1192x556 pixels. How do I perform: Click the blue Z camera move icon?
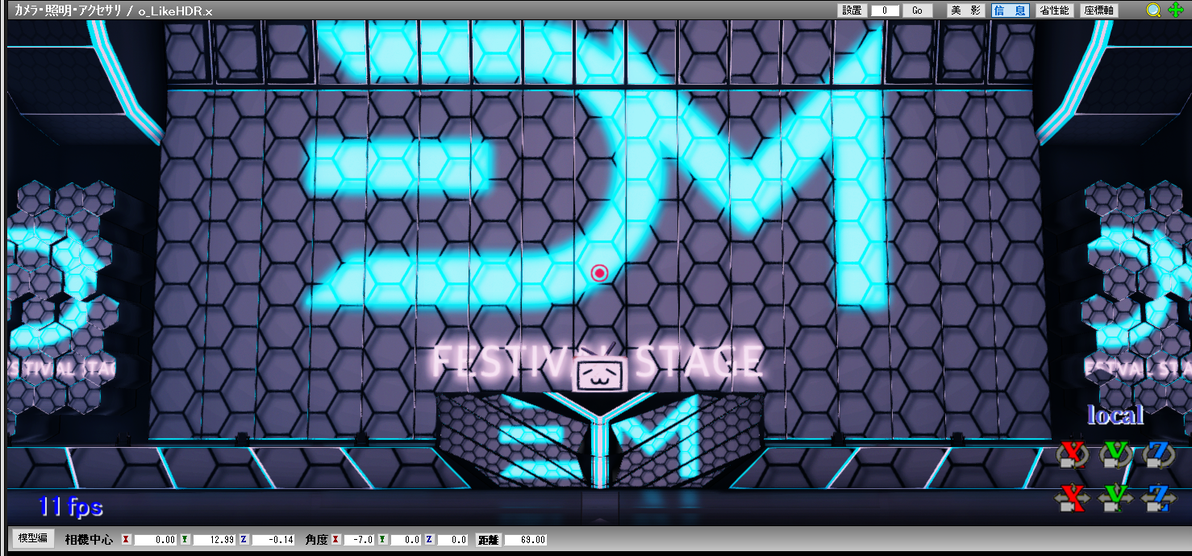tap(1159, 498)
